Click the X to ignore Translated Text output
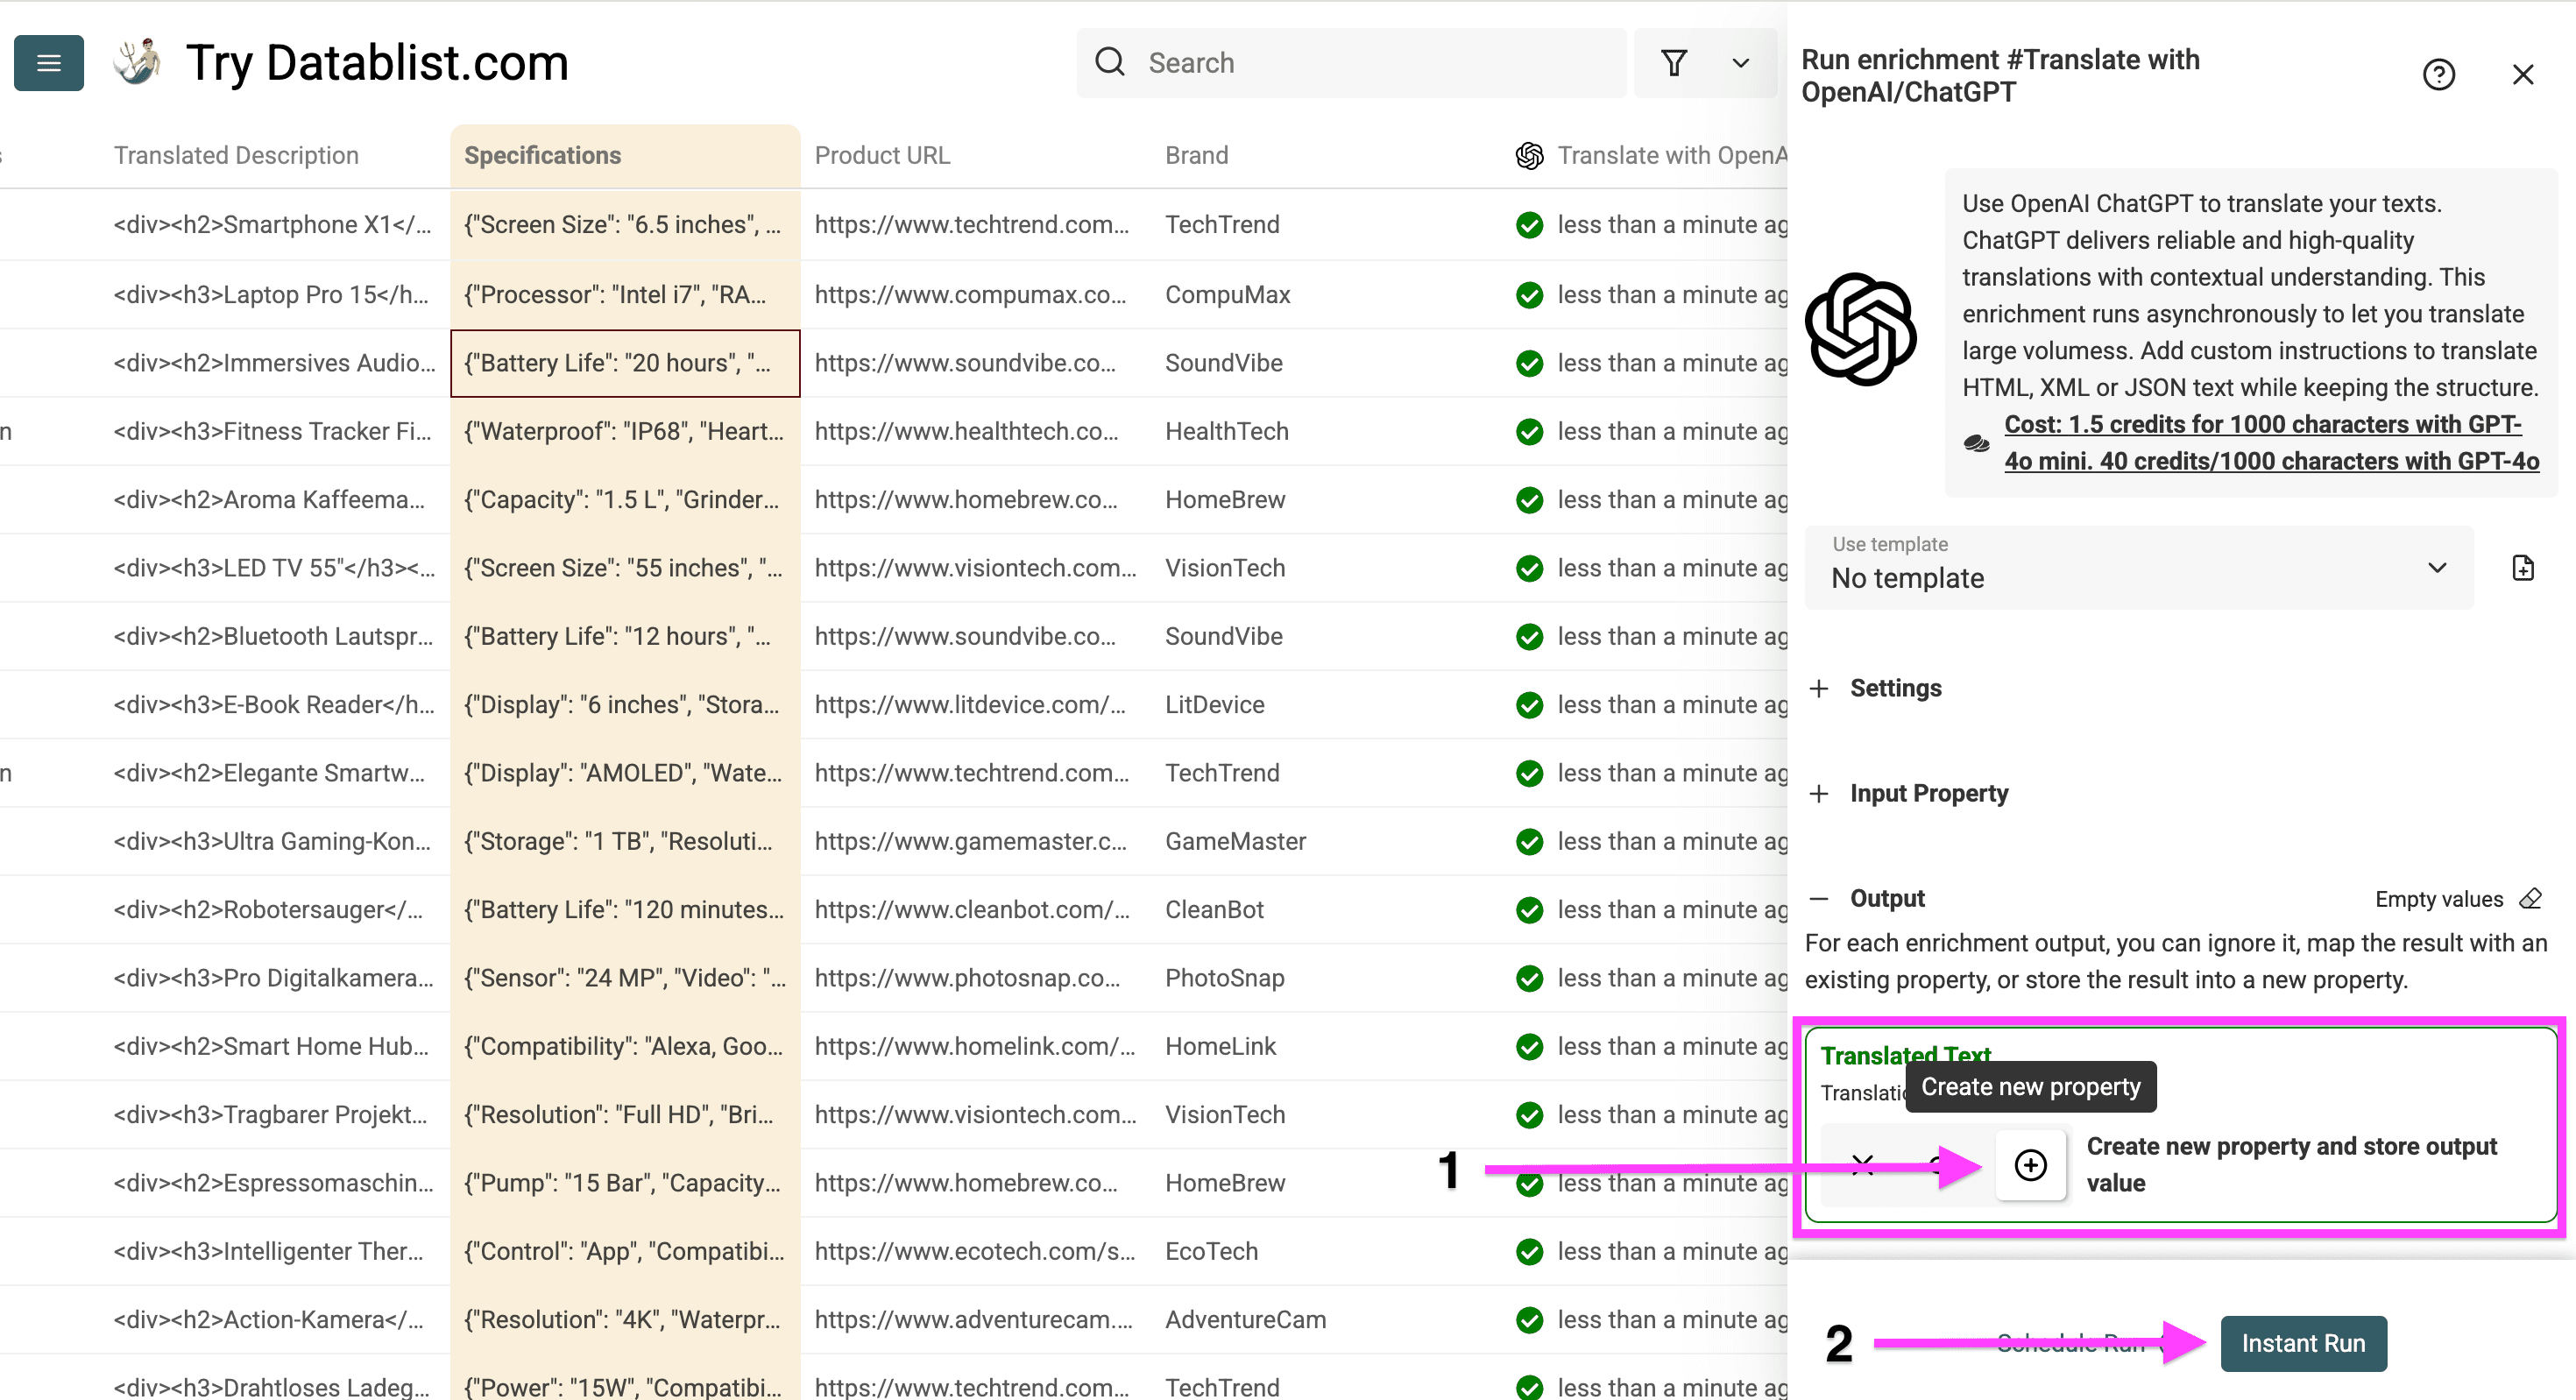2576x1400 pixels. click(x=1862, y=1165)
